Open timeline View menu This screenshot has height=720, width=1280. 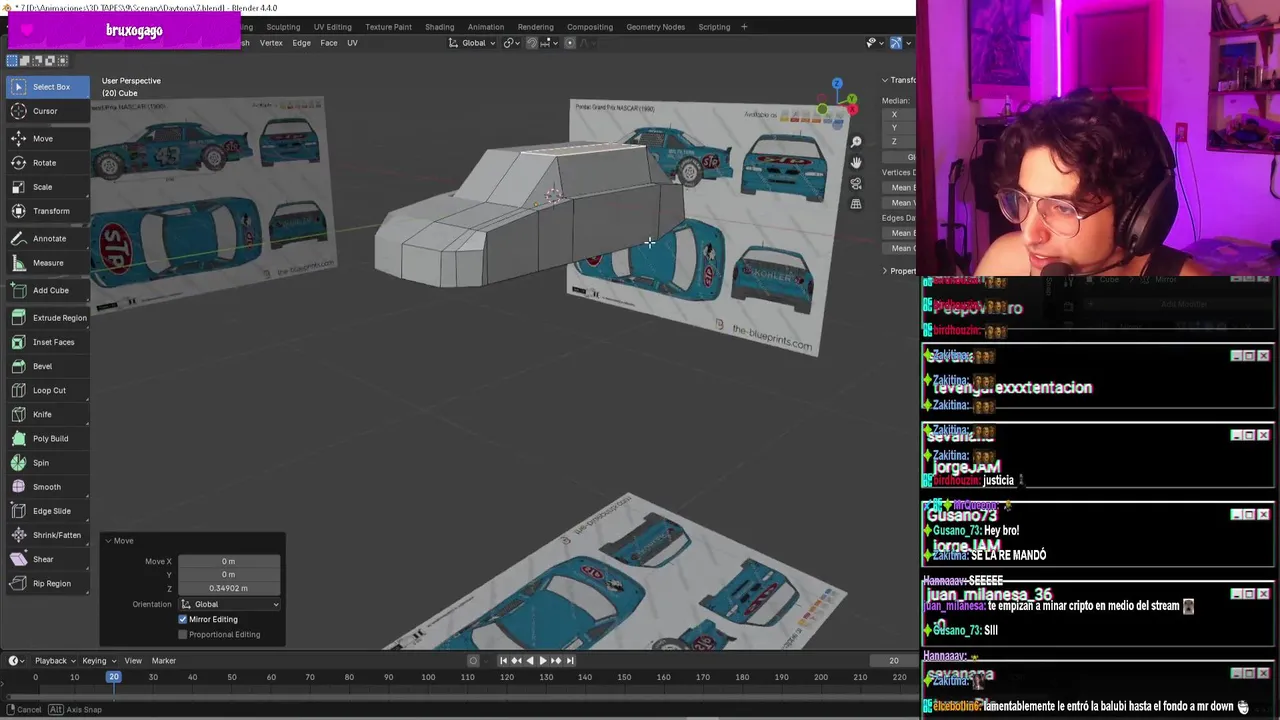pyautogui.click(x=133, y=660)
